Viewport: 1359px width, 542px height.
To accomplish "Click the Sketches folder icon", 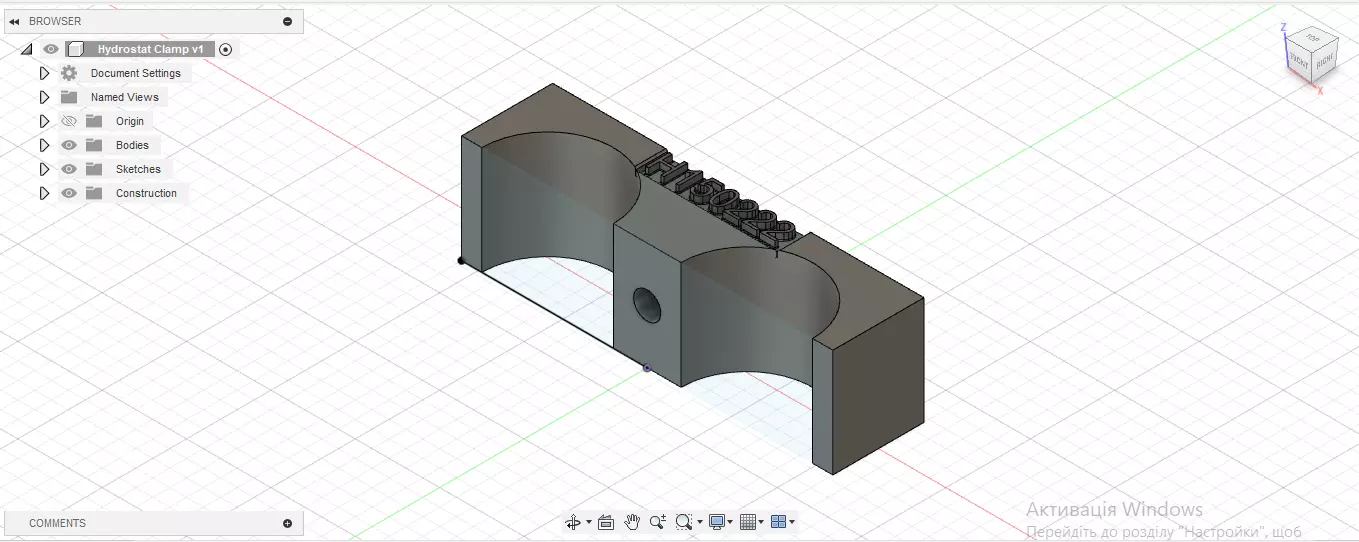I will click(94, 169).
